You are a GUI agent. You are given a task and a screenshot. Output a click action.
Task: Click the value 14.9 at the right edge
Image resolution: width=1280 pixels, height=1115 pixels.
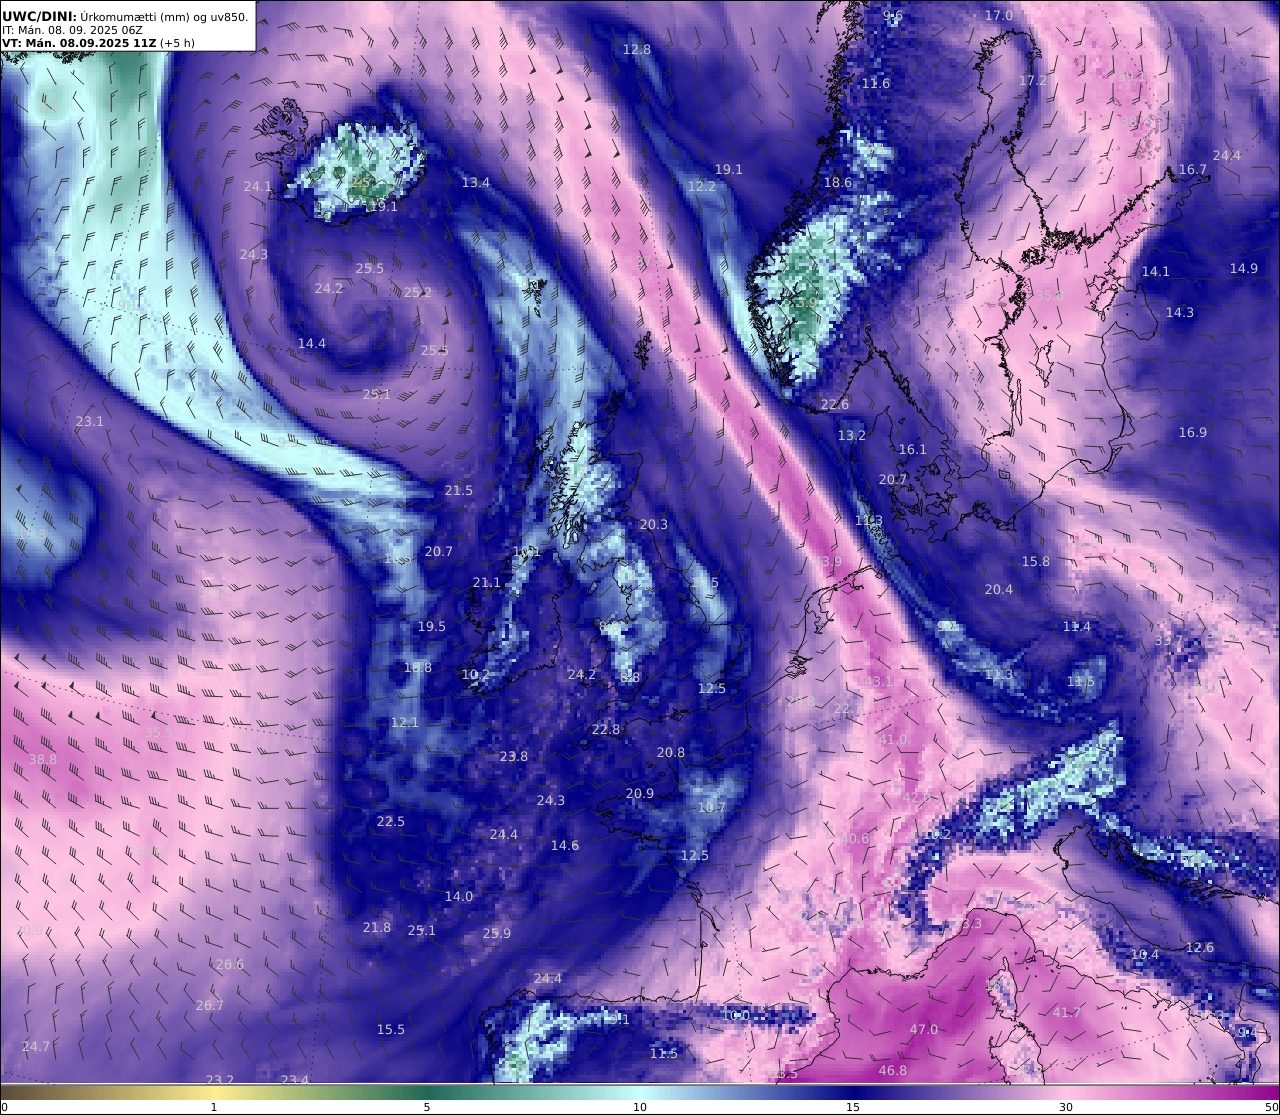1244,268
